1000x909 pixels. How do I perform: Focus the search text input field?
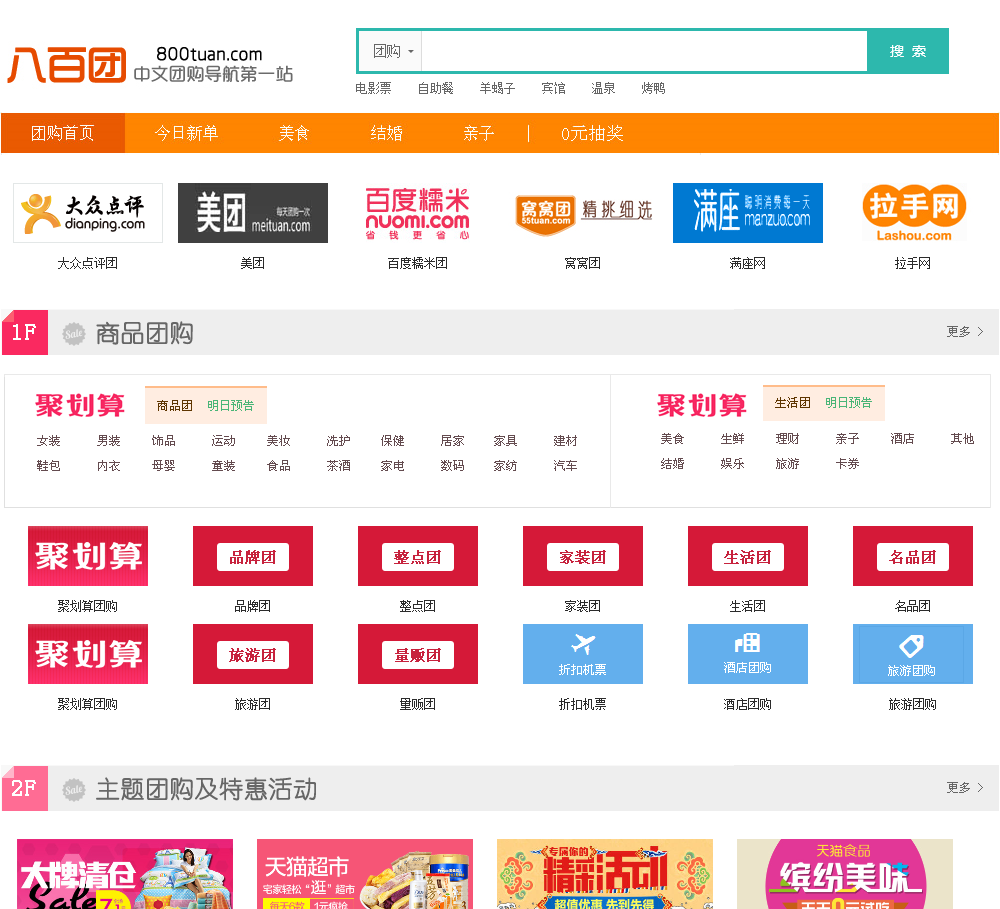click(644, 51)
